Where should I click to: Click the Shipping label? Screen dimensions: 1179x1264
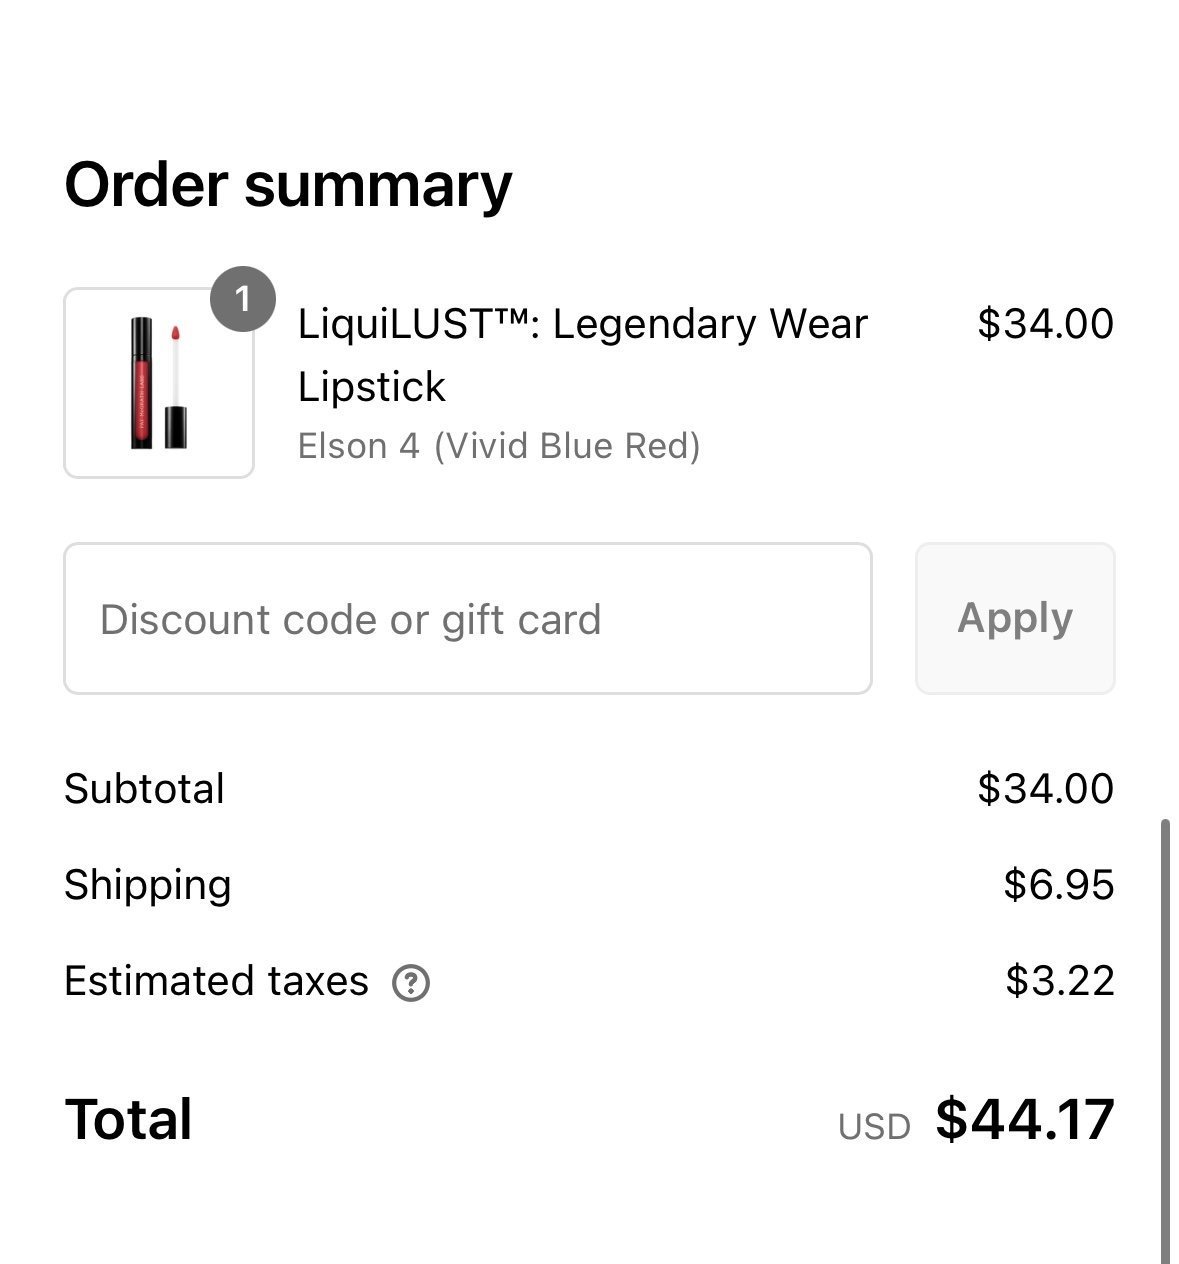coord(148,886)
